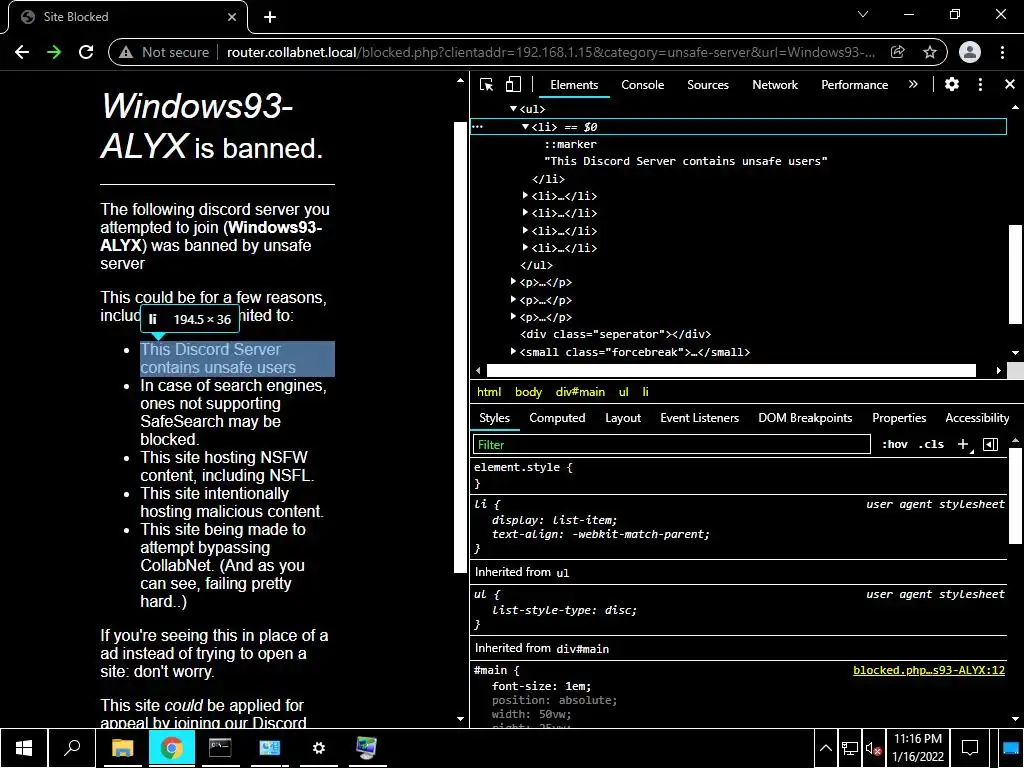The width and height of the screenshot is (1024, 768).
Task: Open the Computed styles tab
Action: click(557, 418)
